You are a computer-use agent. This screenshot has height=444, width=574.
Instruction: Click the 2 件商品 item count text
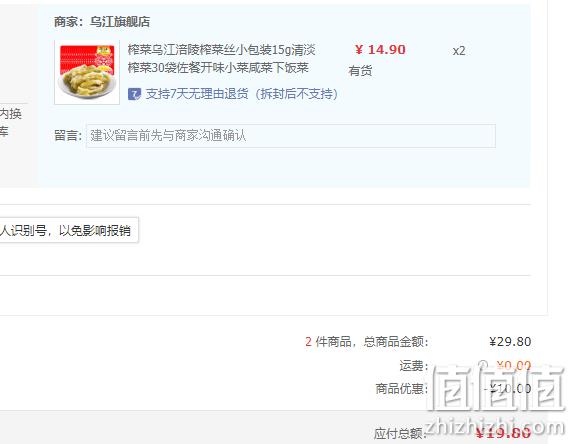[x=328, y=342]
